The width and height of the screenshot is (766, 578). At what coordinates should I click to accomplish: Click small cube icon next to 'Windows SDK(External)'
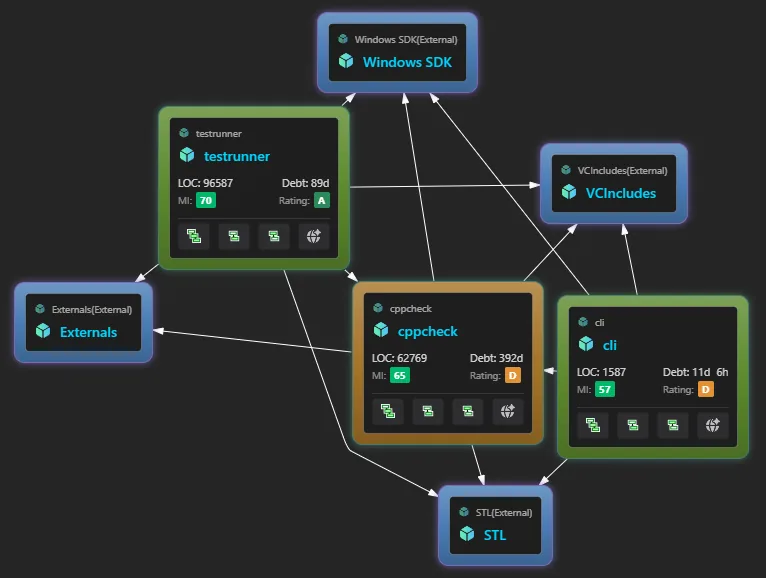343,39
